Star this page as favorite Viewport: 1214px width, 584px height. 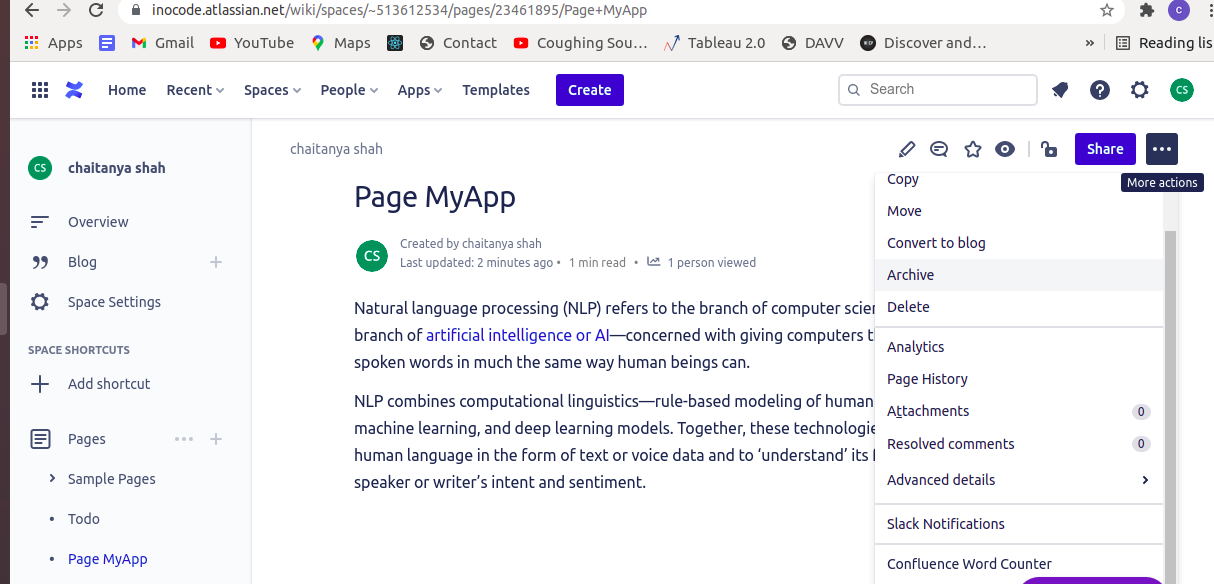[972, 149]
